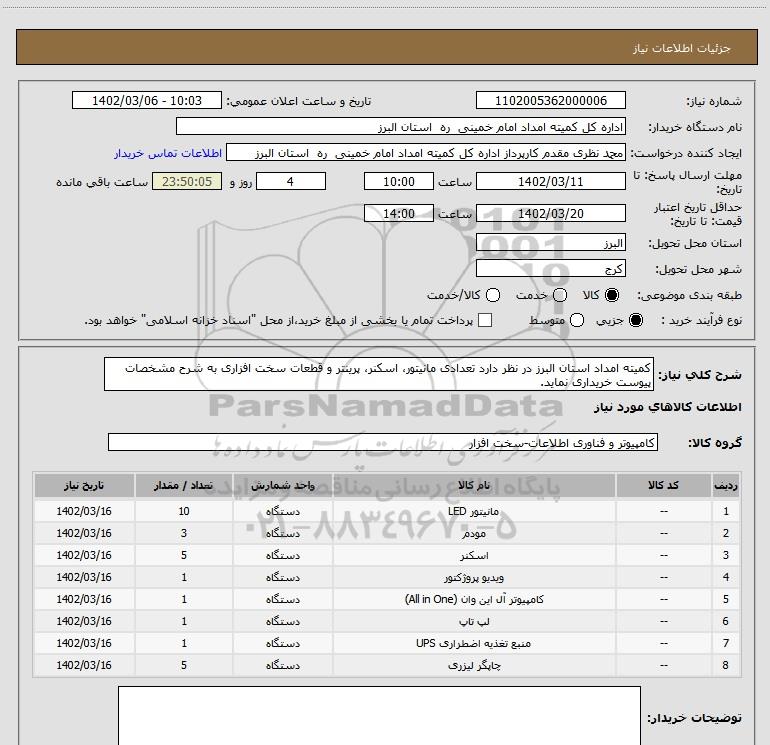Viewport: 770px width, 745px height.
Task: Select the متوسط purchase type radio
Action: point(577,320)
